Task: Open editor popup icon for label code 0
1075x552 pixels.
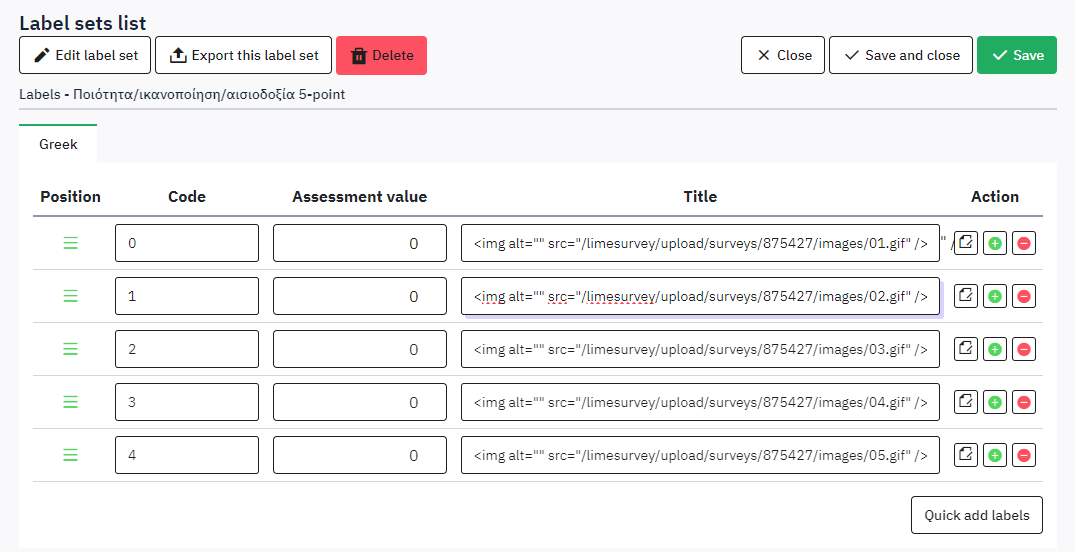Action: [965, 243]
